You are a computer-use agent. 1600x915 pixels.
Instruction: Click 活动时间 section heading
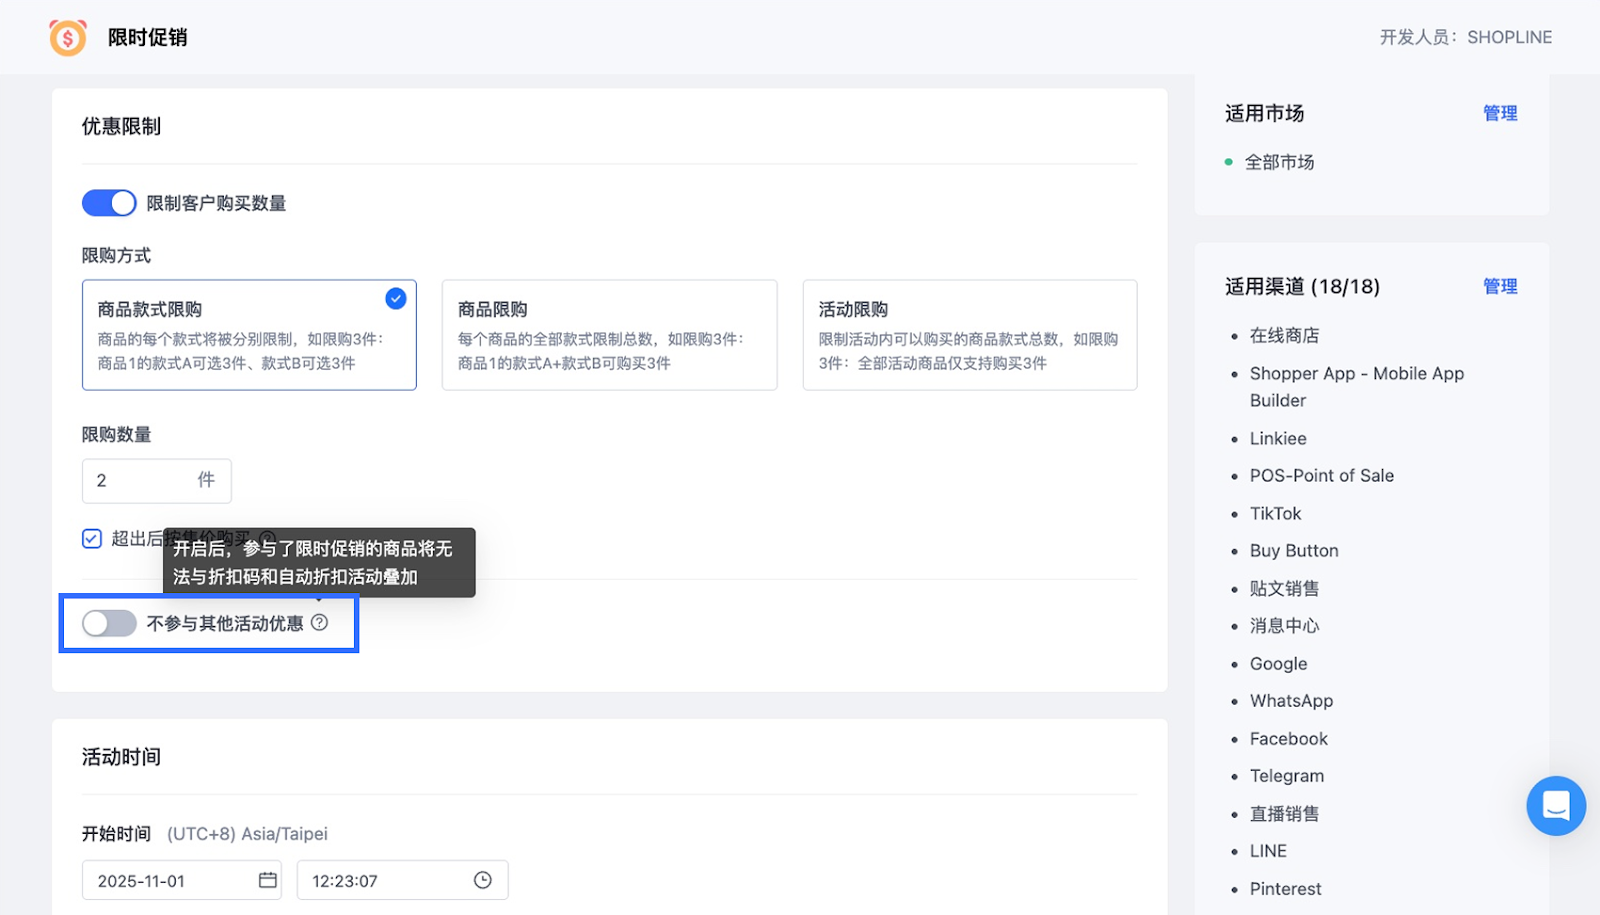click(x=121, y=757)
